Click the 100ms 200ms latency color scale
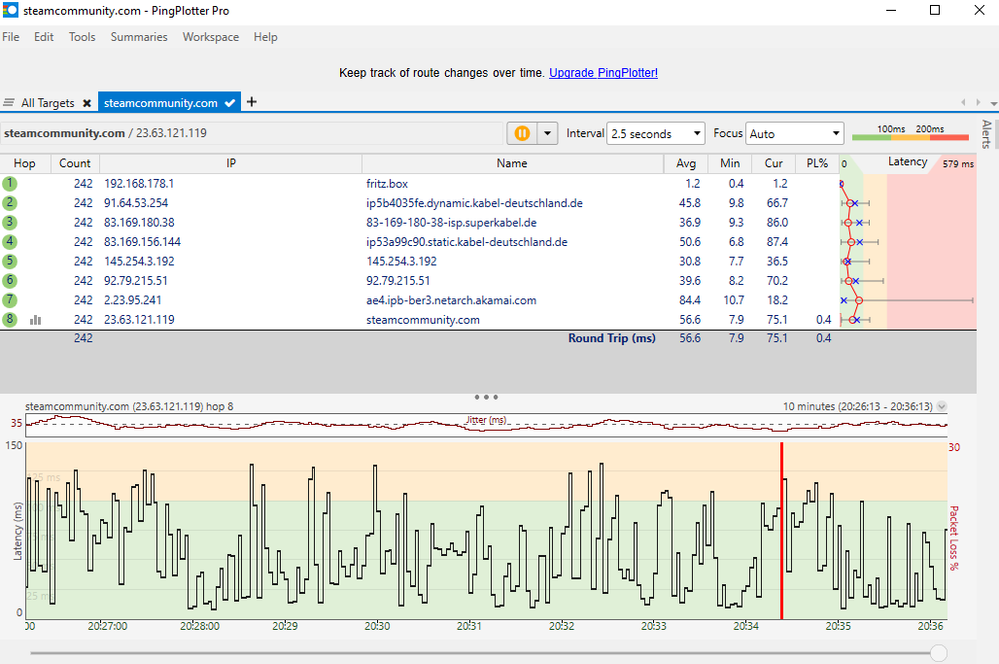Viewport: 999px width, 664px height. pos(911,133)
